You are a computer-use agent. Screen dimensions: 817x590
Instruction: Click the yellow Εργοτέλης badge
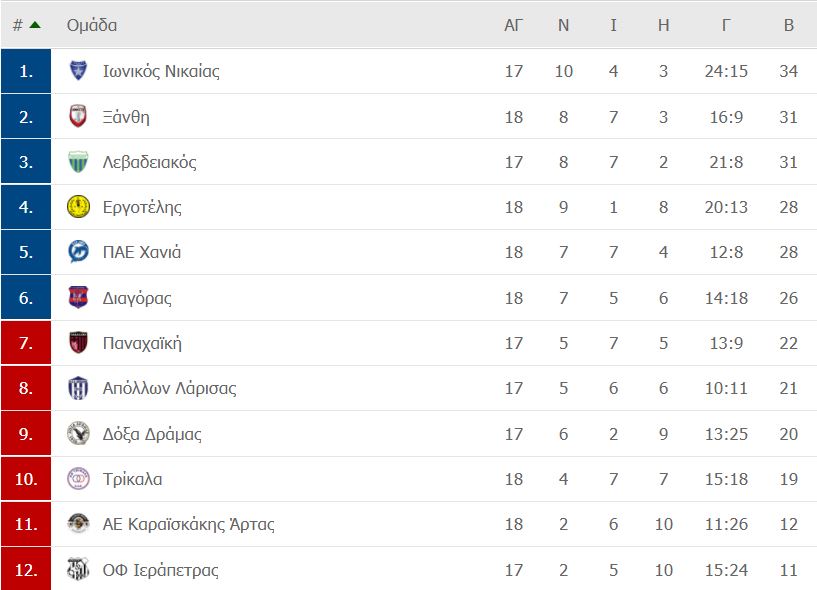[x=78, y=207]
